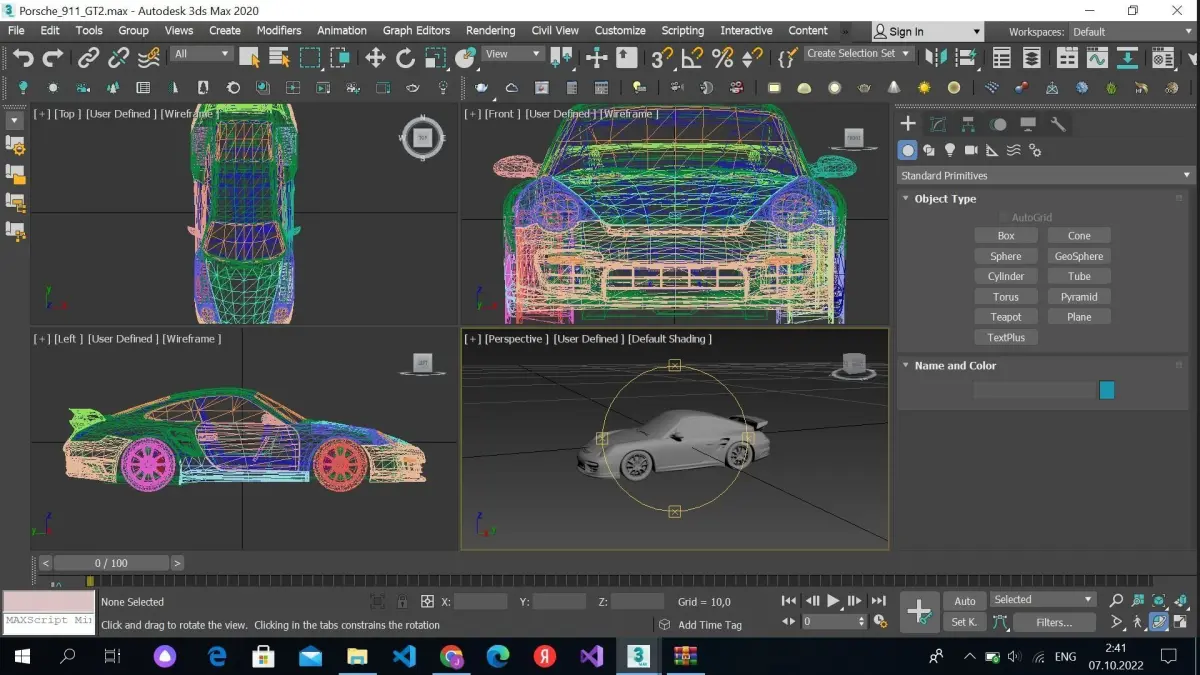Switch to the Motion panel tab
This screenshot has height=675, width=1200.
[998, 124]
